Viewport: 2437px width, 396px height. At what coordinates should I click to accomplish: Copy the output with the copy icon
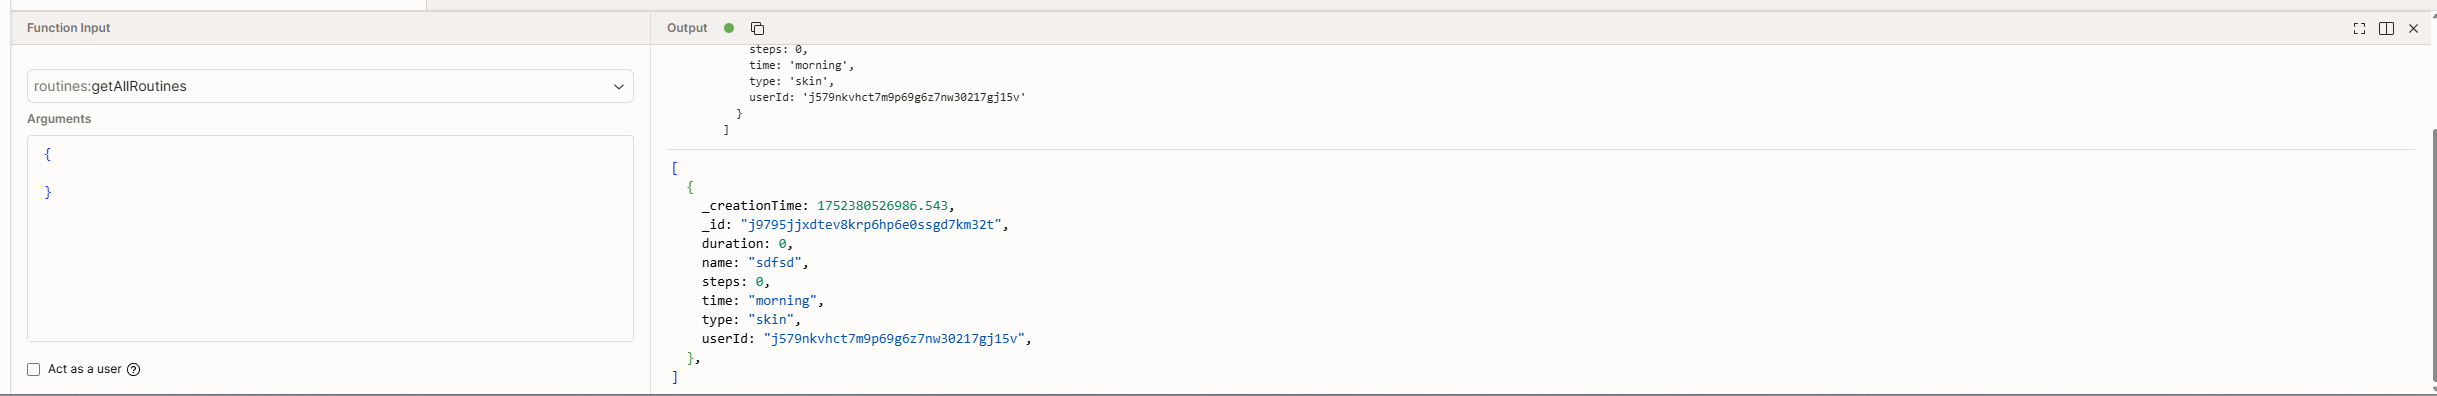(x=757, y=28)
